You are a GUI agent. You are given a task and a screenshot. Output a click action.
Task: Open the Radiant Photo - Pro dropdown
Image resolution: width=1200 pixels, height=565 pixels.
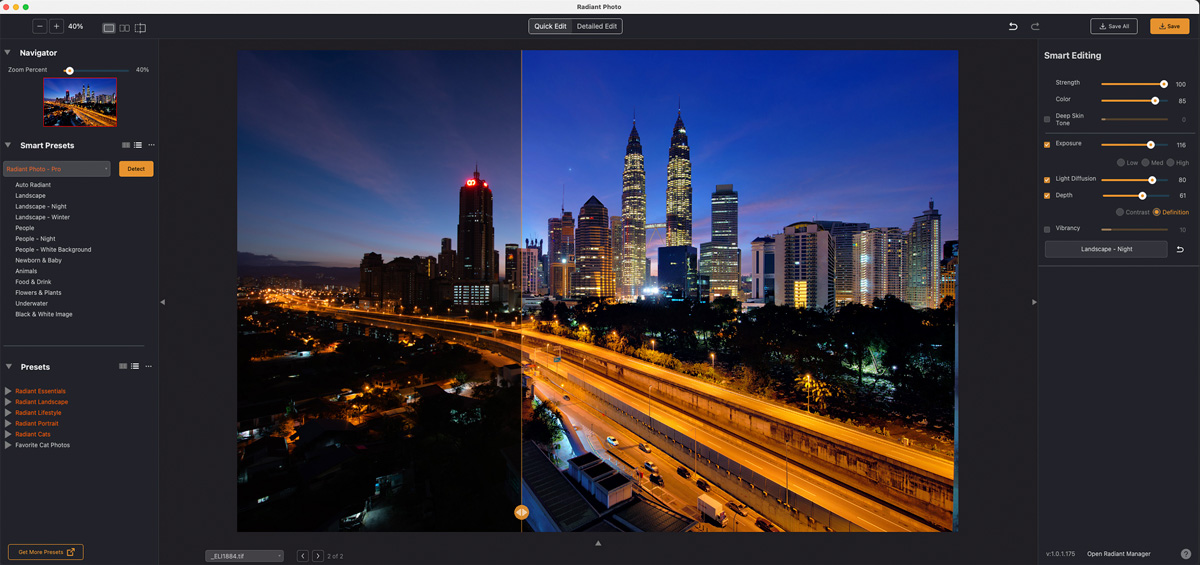[x=57, y=169]
